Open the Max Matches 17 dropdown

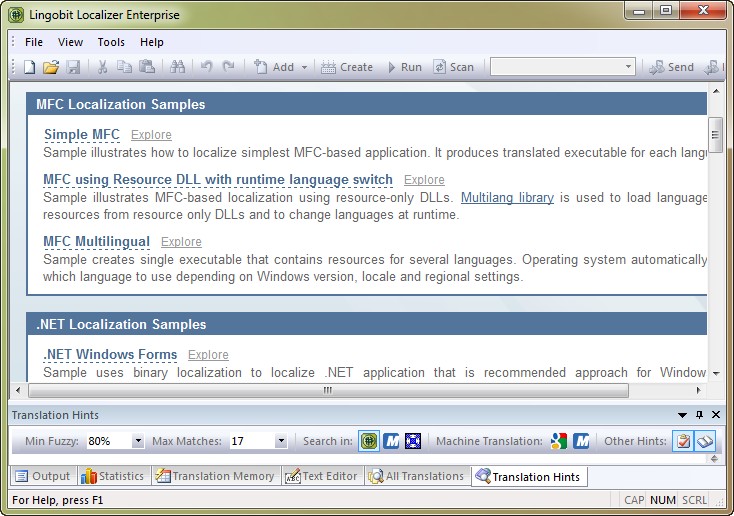281,441
